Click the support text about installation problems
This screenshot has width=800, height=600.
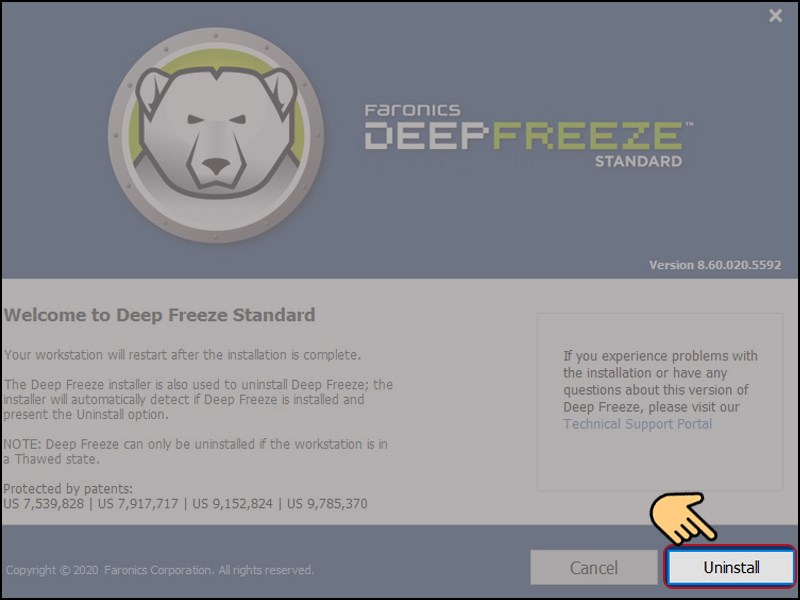(660, 381)
